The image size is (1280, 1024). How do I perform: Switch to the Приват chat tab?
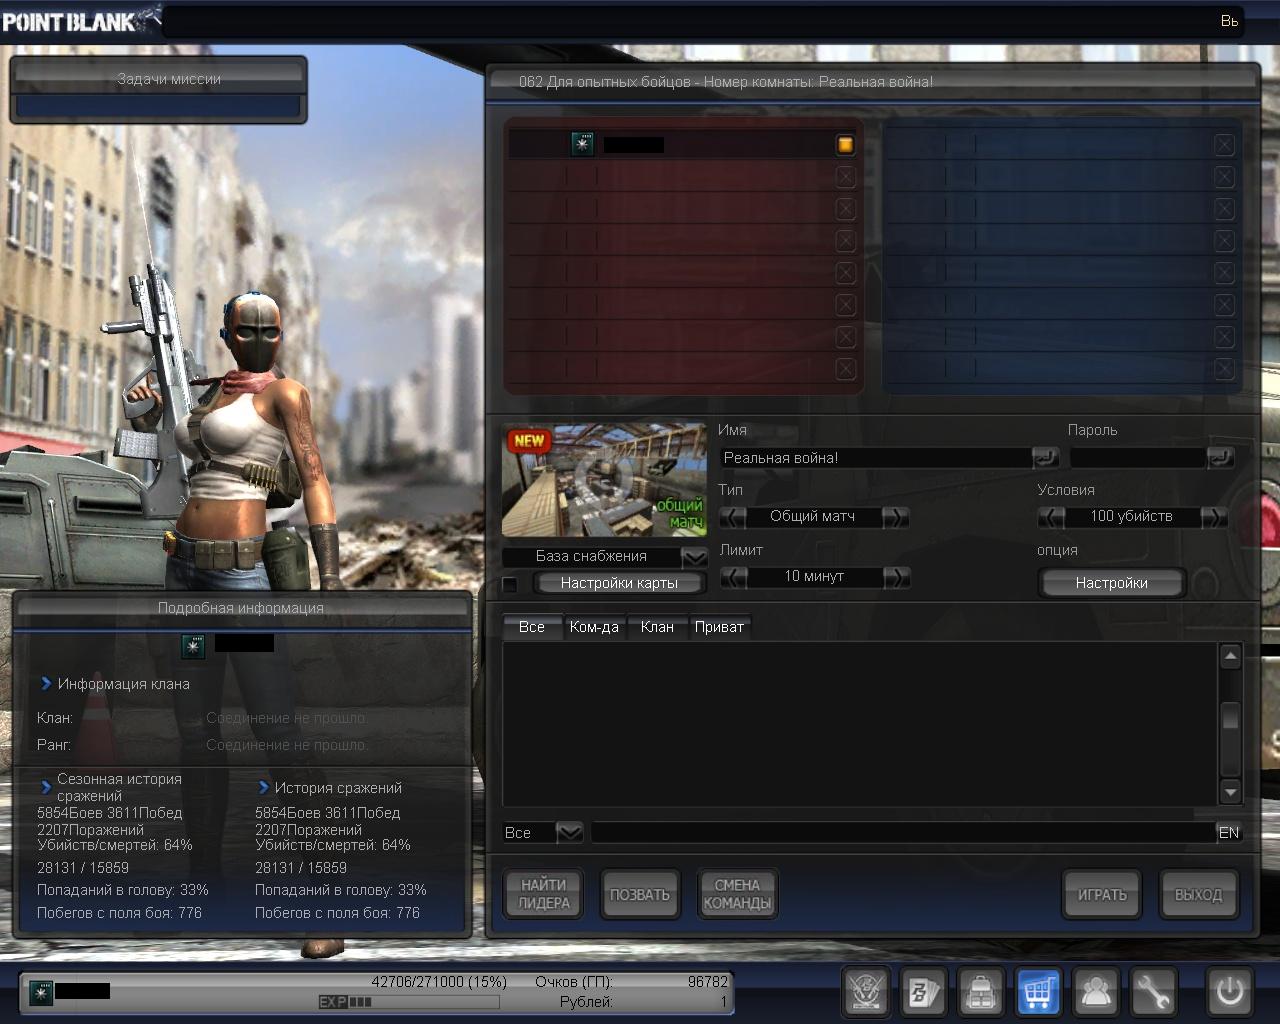coord(719,627)
